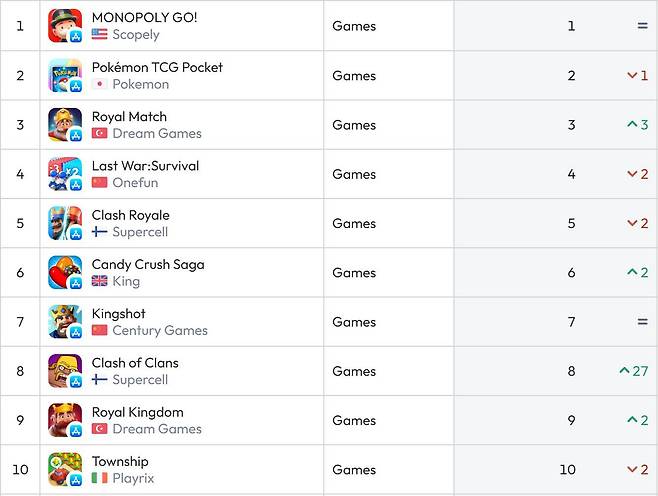
Task: Visit the Dream Games publisher under Royal Match
Action: click(157, 133)
